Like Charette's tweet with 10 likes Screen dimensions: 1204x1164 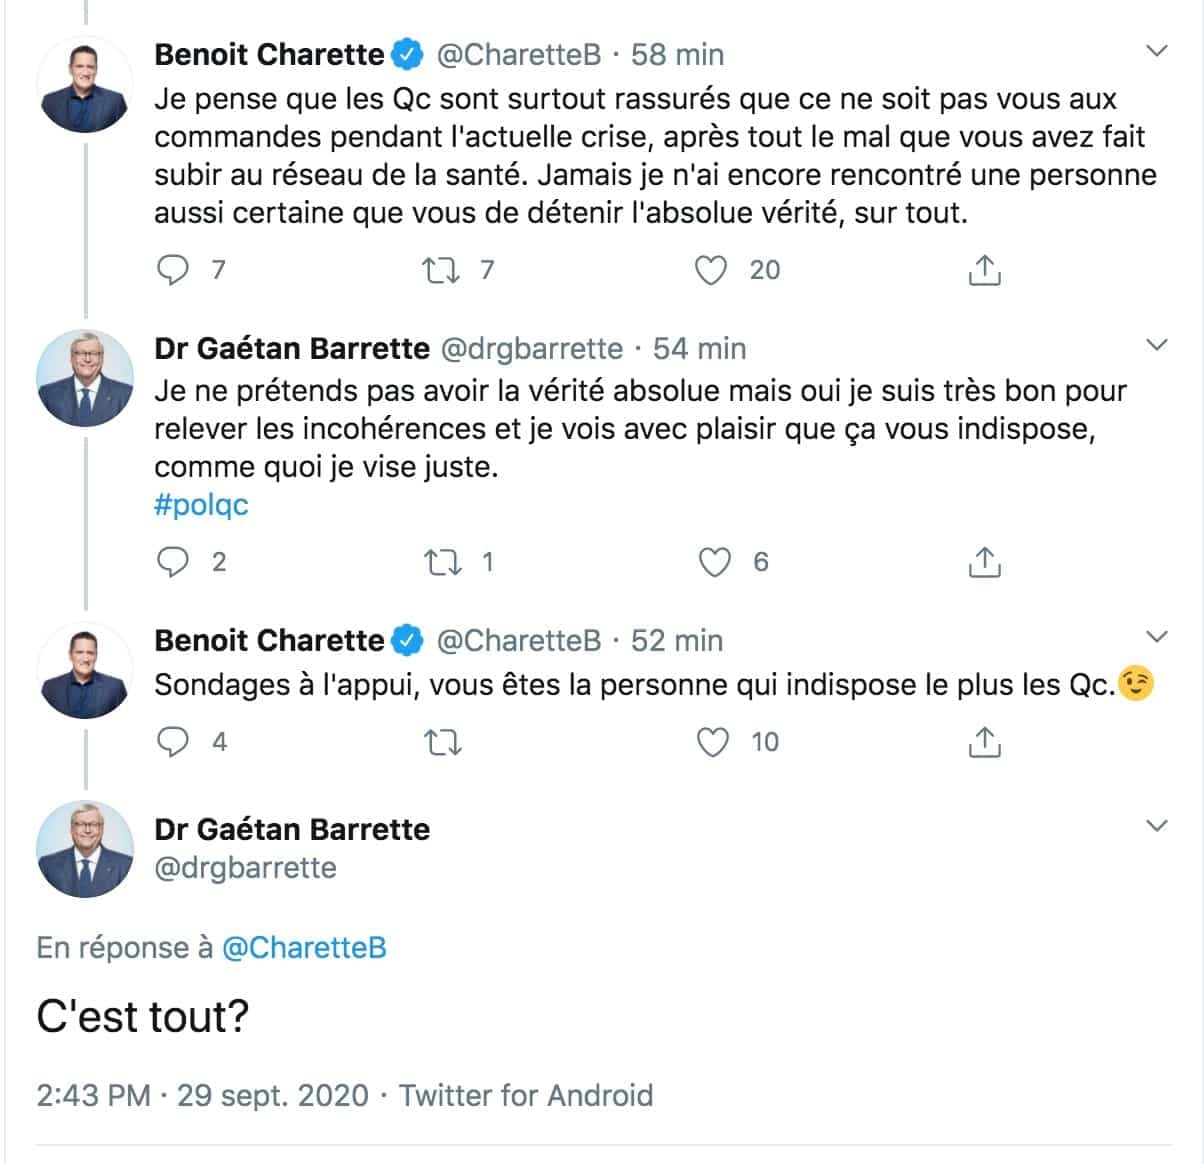point(713,742)
